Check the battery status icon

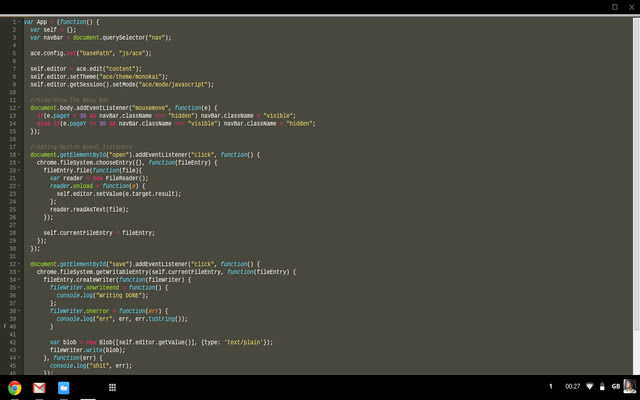click(602, 386)
